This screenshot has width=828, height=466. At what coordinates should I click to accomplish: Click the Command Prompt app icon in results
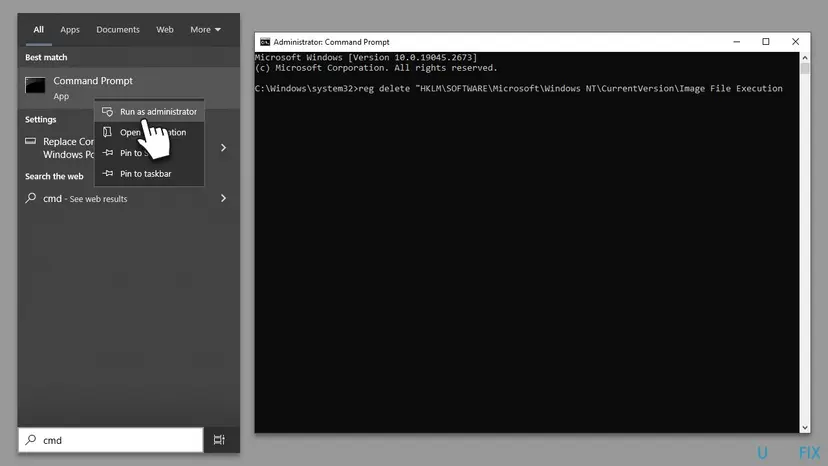tap(35, 85)
